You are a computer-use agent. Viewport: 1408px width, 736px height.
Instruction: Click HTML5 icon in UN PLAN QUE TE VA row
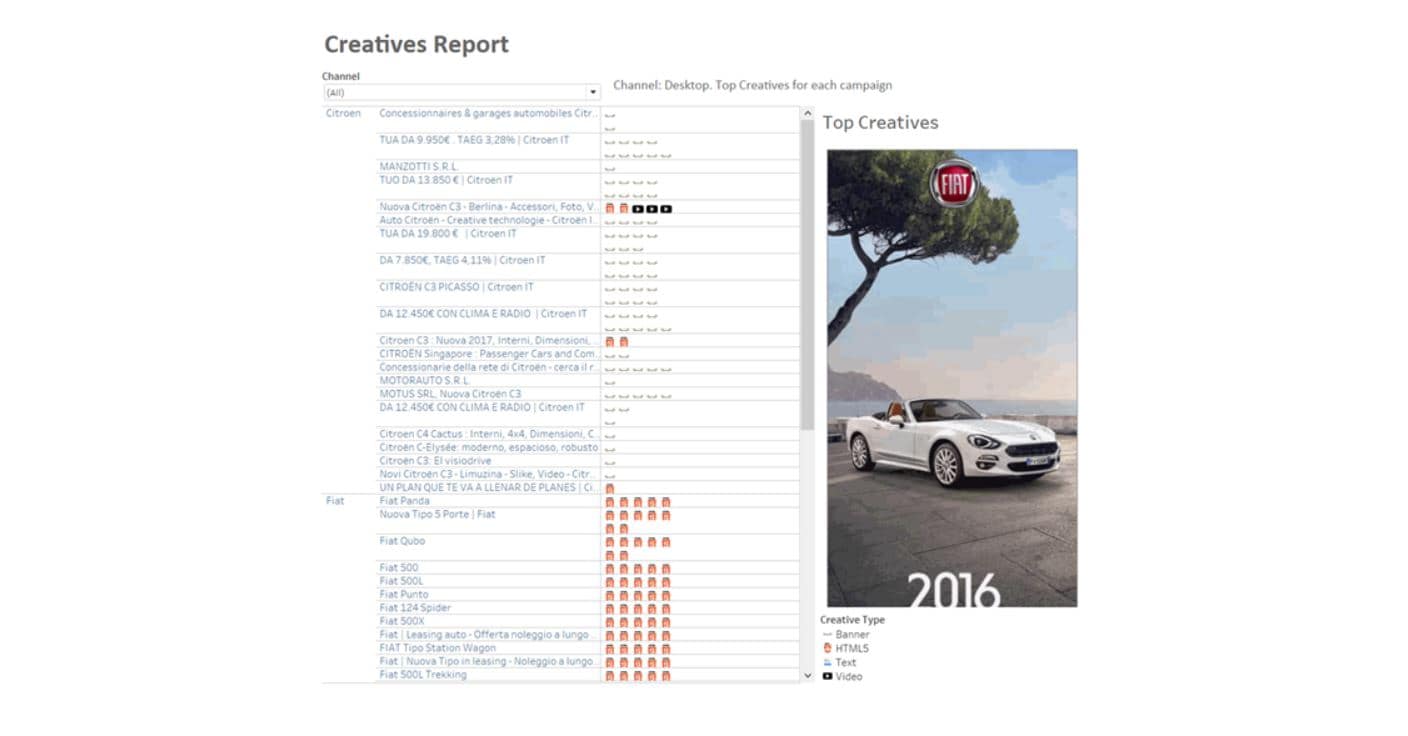610,488
